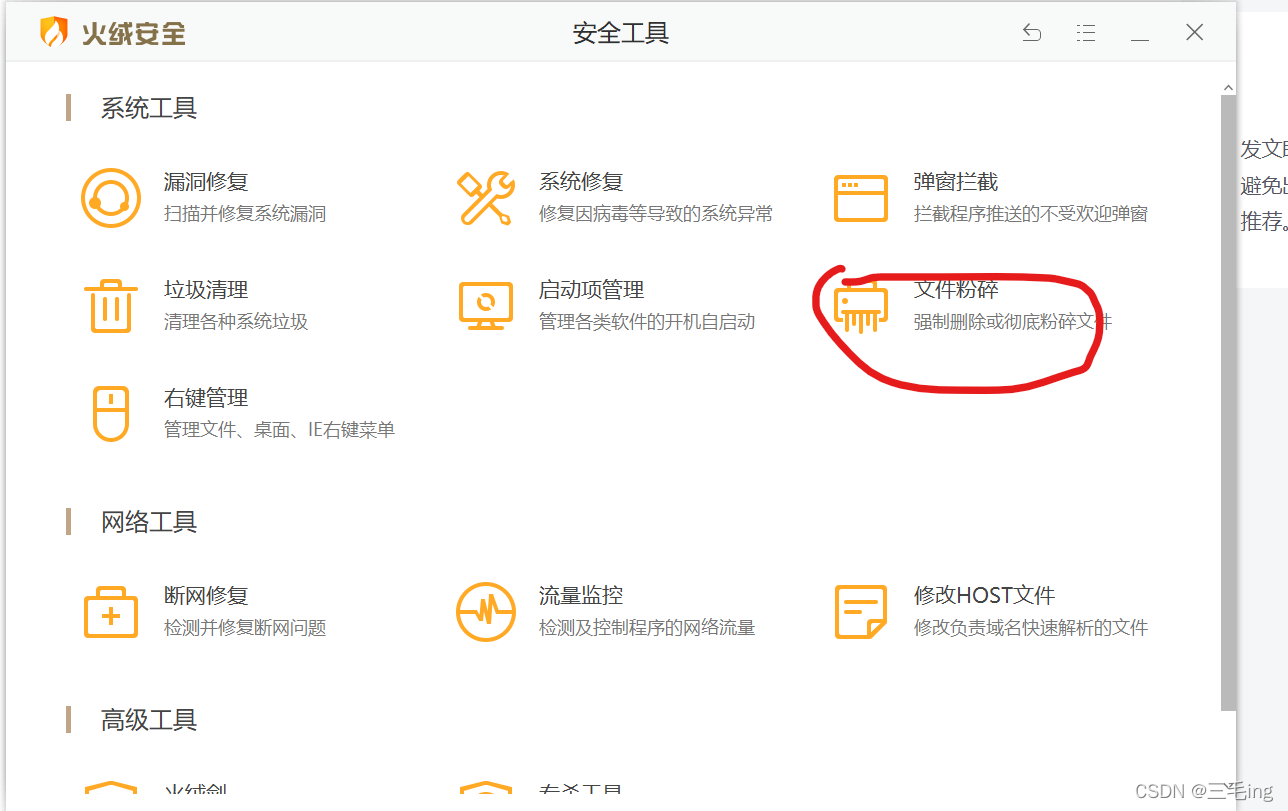Open the 漏洞修复 vulnerability repair icon

point(110,197)
